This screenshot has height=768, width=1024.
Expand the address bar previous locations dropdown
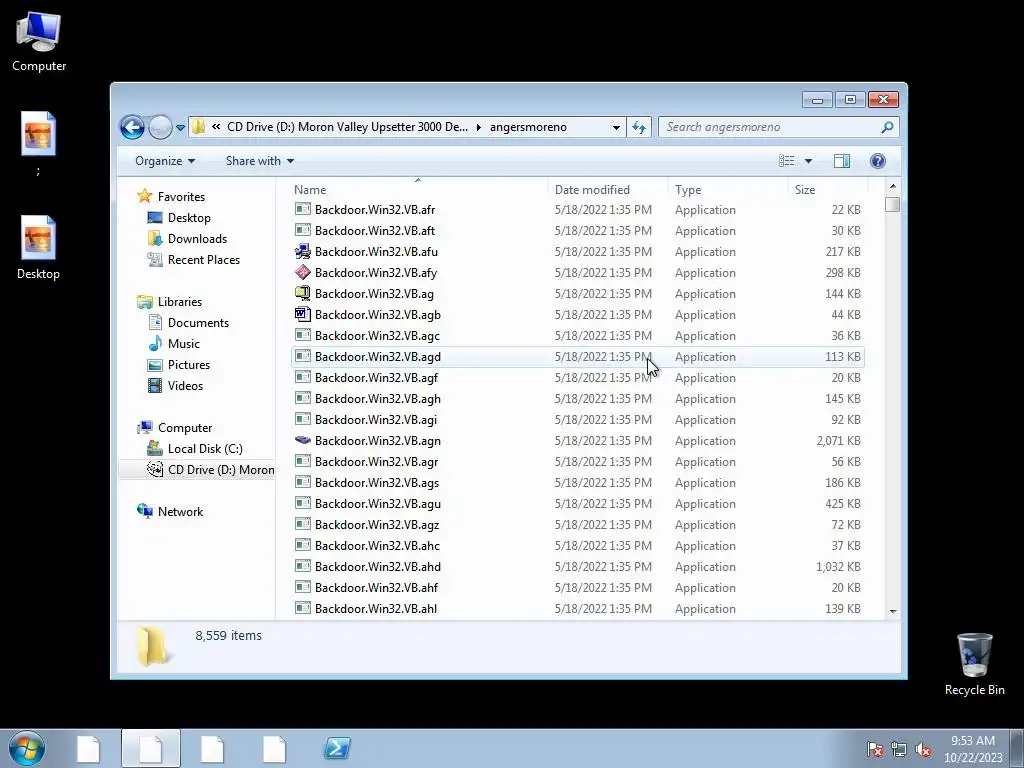point(616,127)
